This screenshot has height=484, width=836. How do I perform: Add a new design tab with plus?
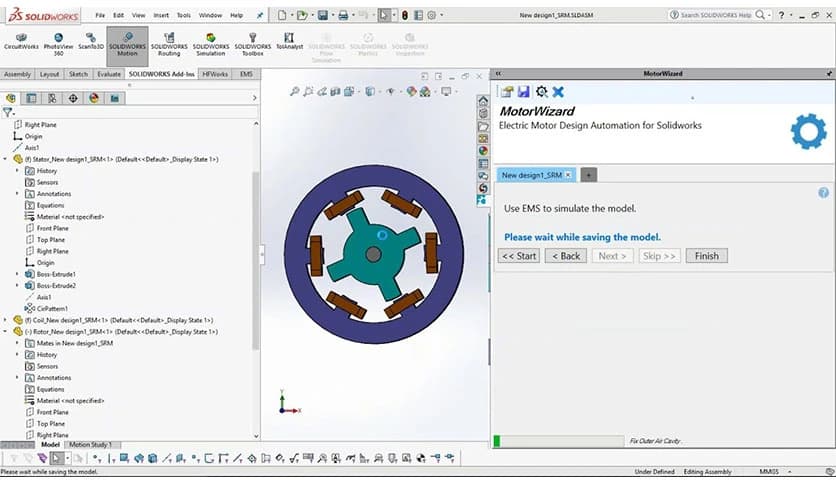tap(589, 175)
